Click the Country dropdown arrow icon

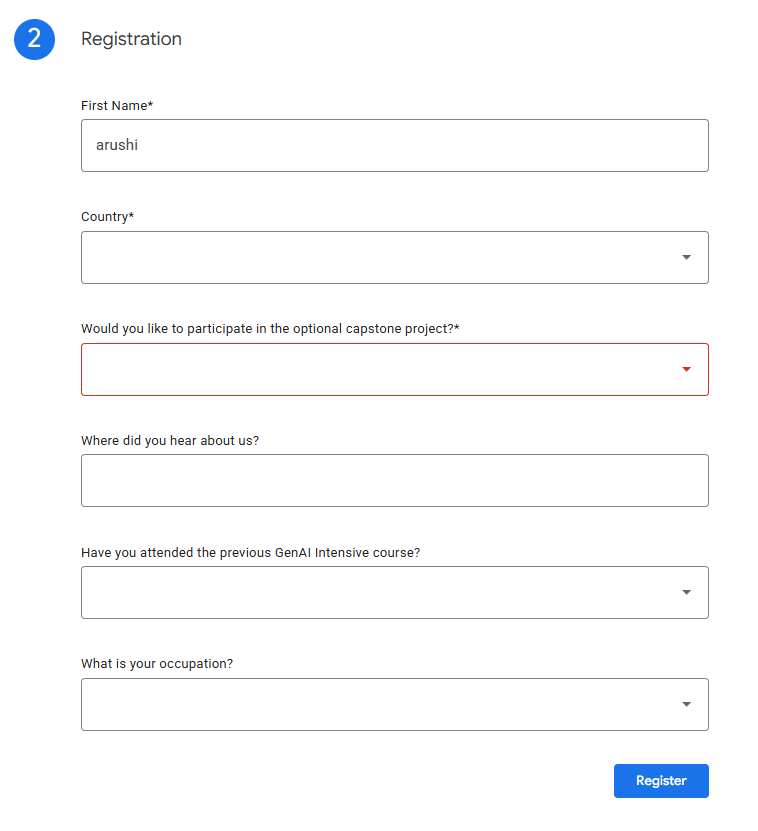(686, 257)
